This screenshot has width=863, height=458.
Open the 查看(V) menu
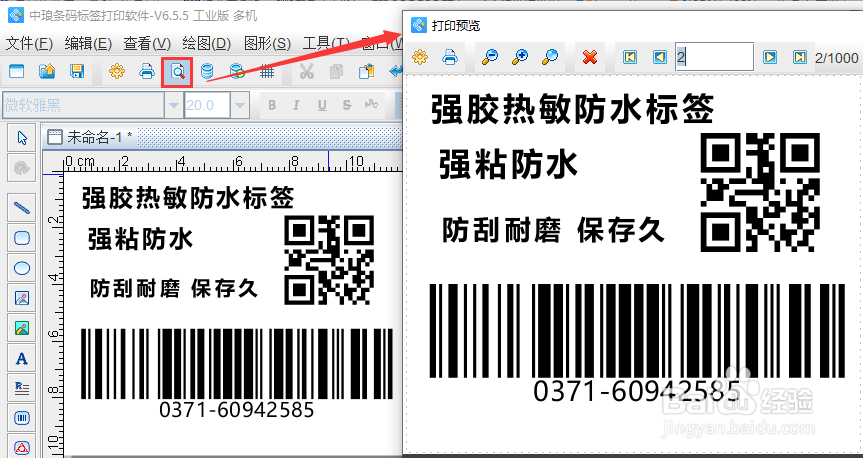[x=147, y=43]
